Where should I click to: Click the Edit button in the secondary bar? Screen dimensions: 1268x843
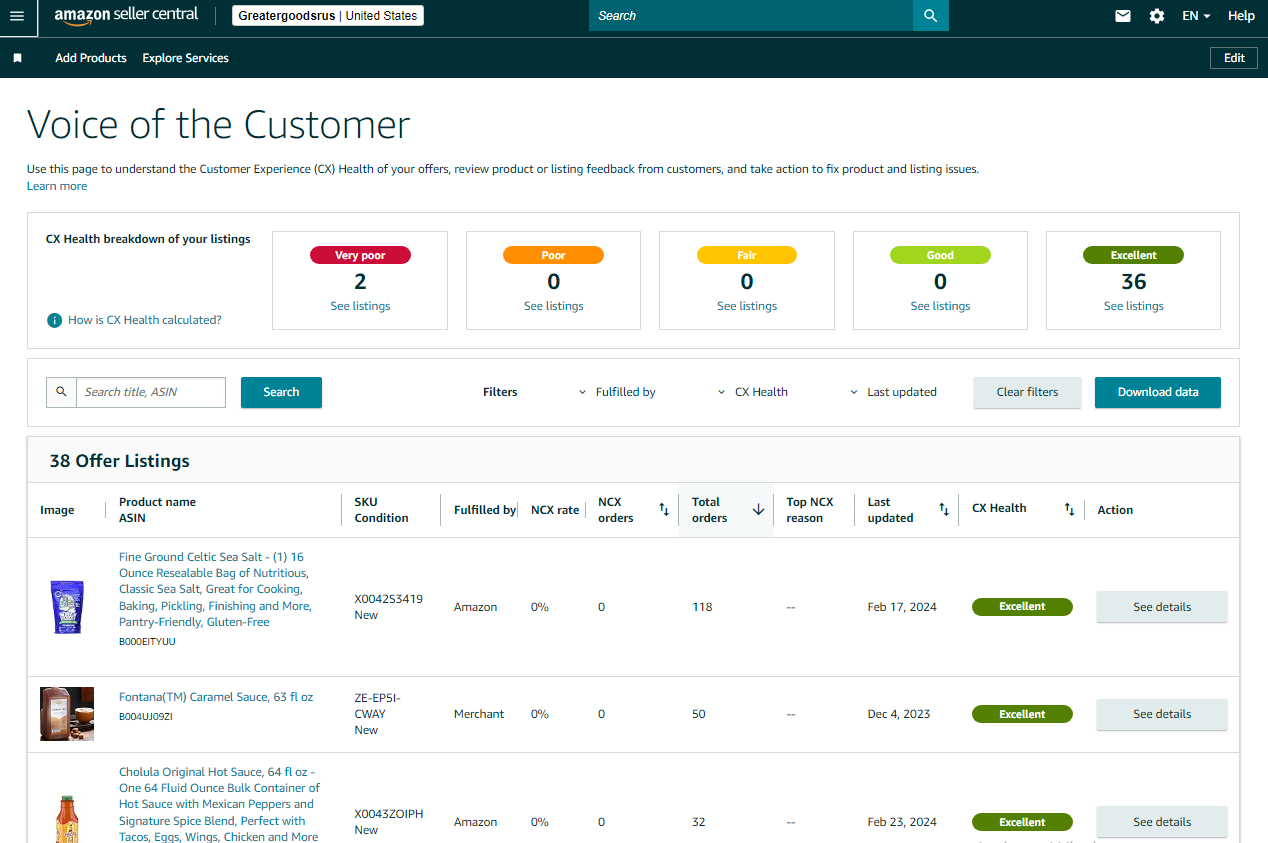tap(1234, 58)
